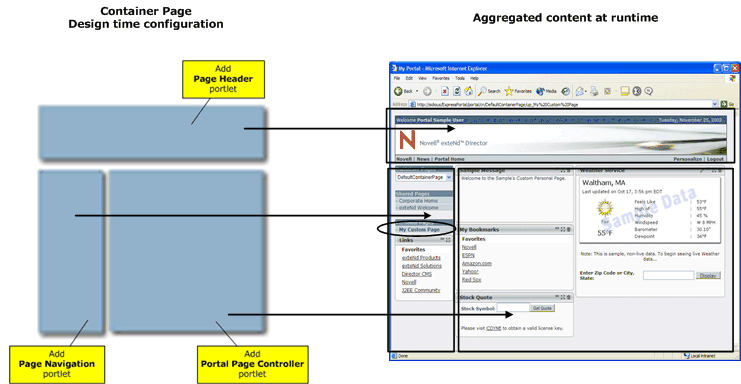Click Novell link in My Bookmarks
Viewport: 741px width, 384px height.
469,247
